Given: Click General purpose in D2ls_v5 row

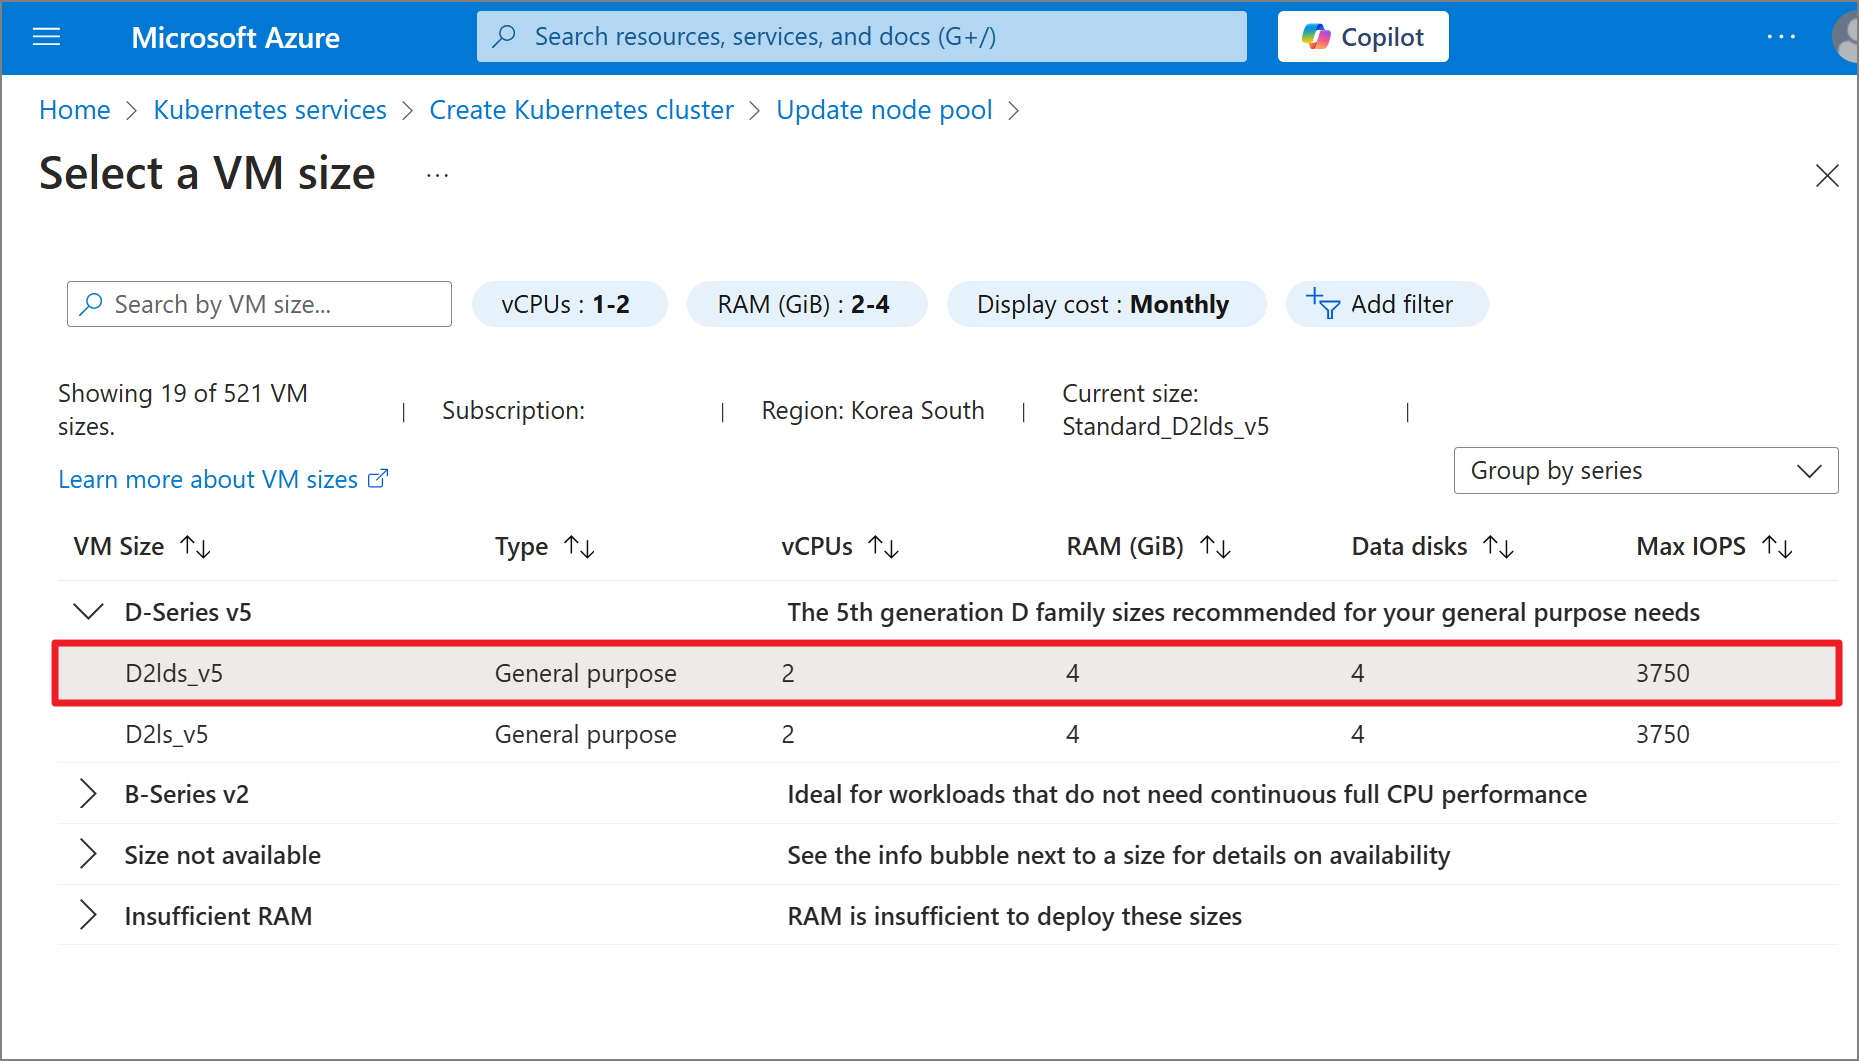Looking at the screenshot, I should tap(585, 735).
